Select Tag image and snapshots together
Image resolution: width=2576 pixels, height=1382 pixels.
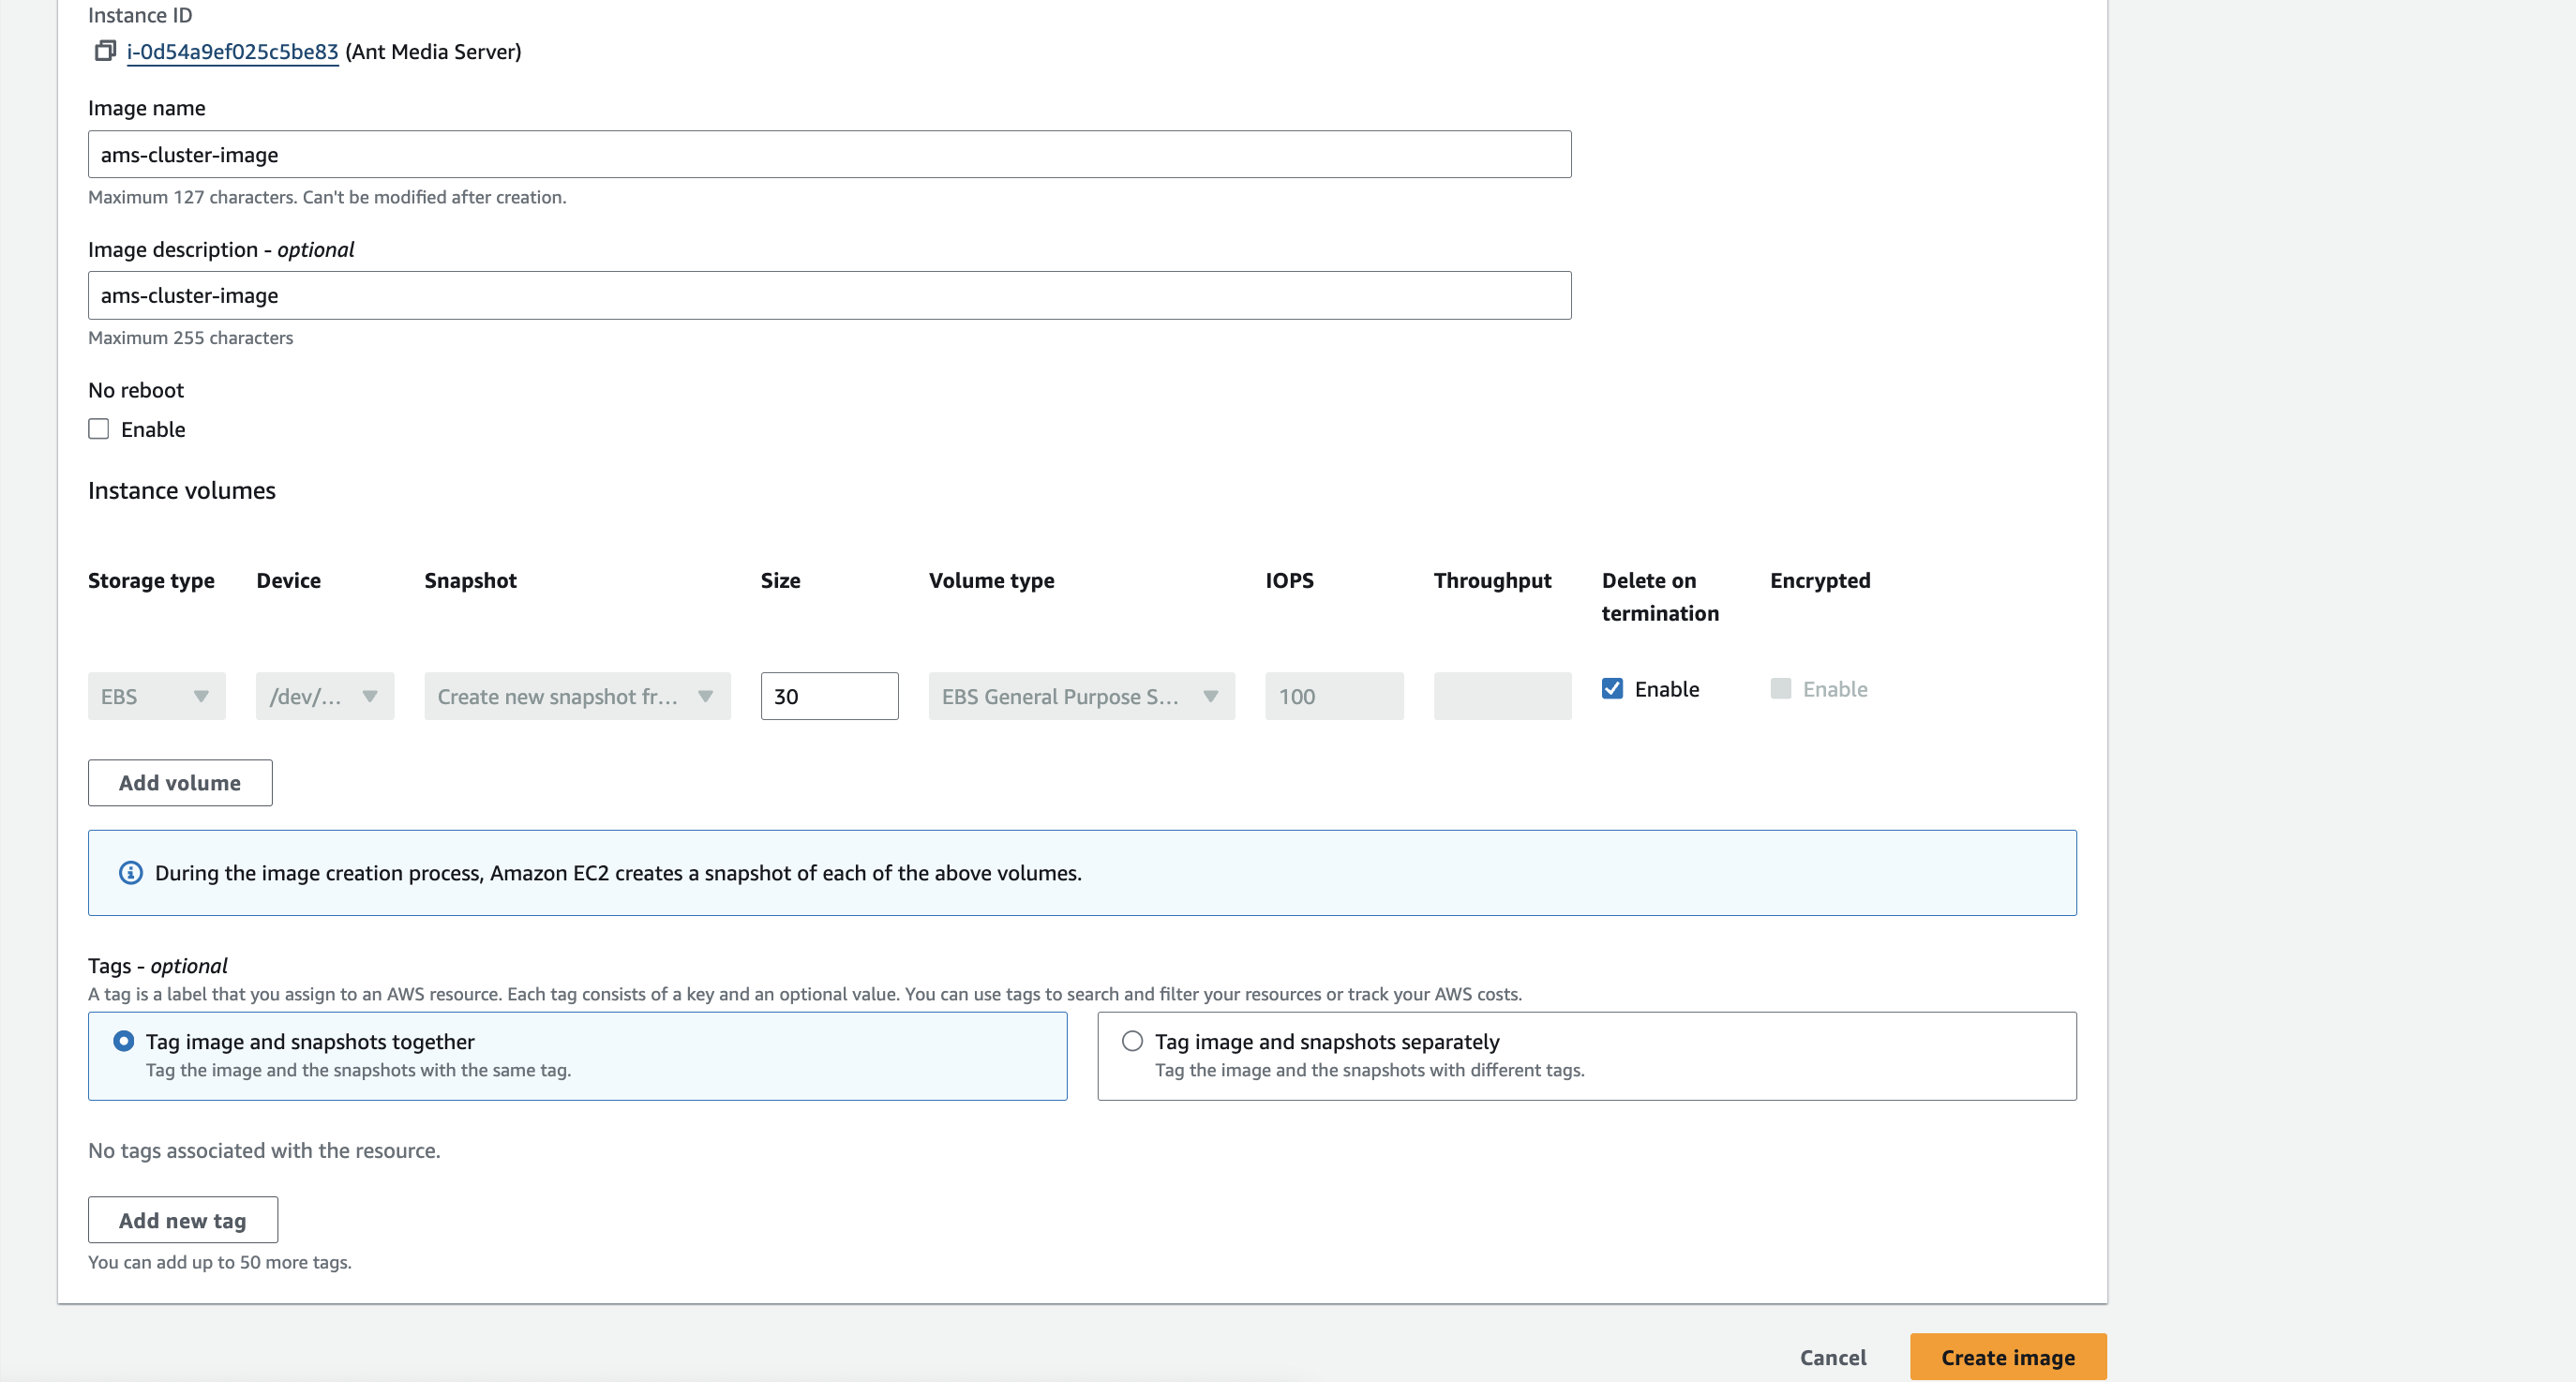click(123, 1042)
